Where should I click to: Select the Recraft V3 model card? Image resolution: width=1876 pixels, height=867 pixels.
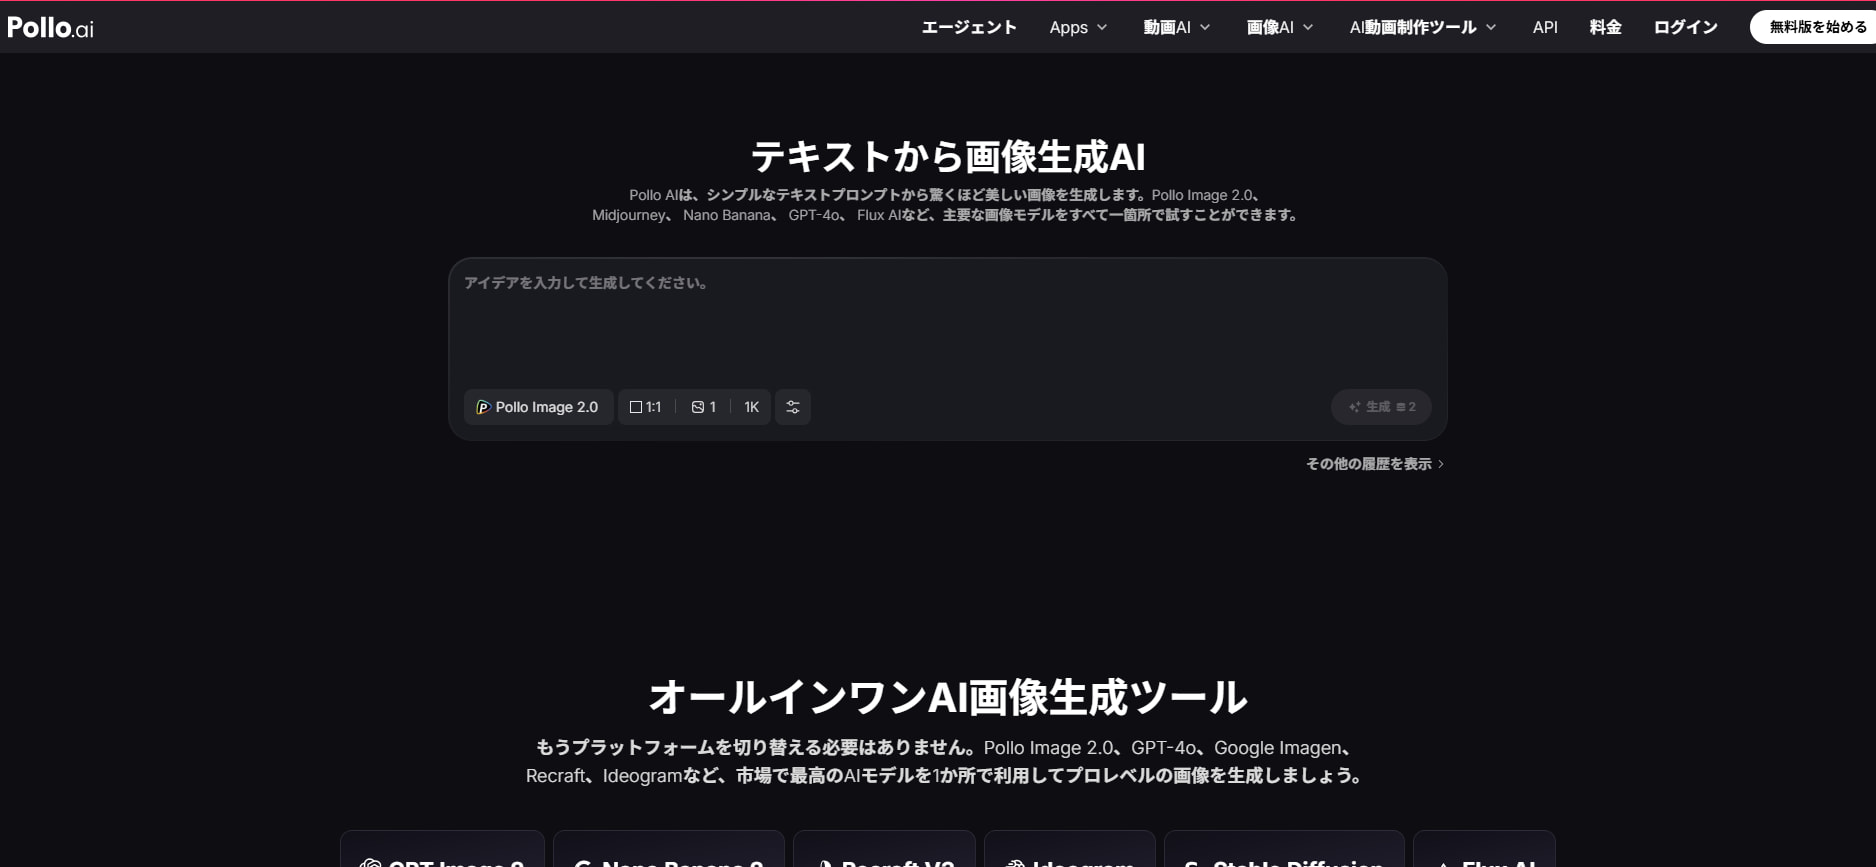tap(884, 850)
